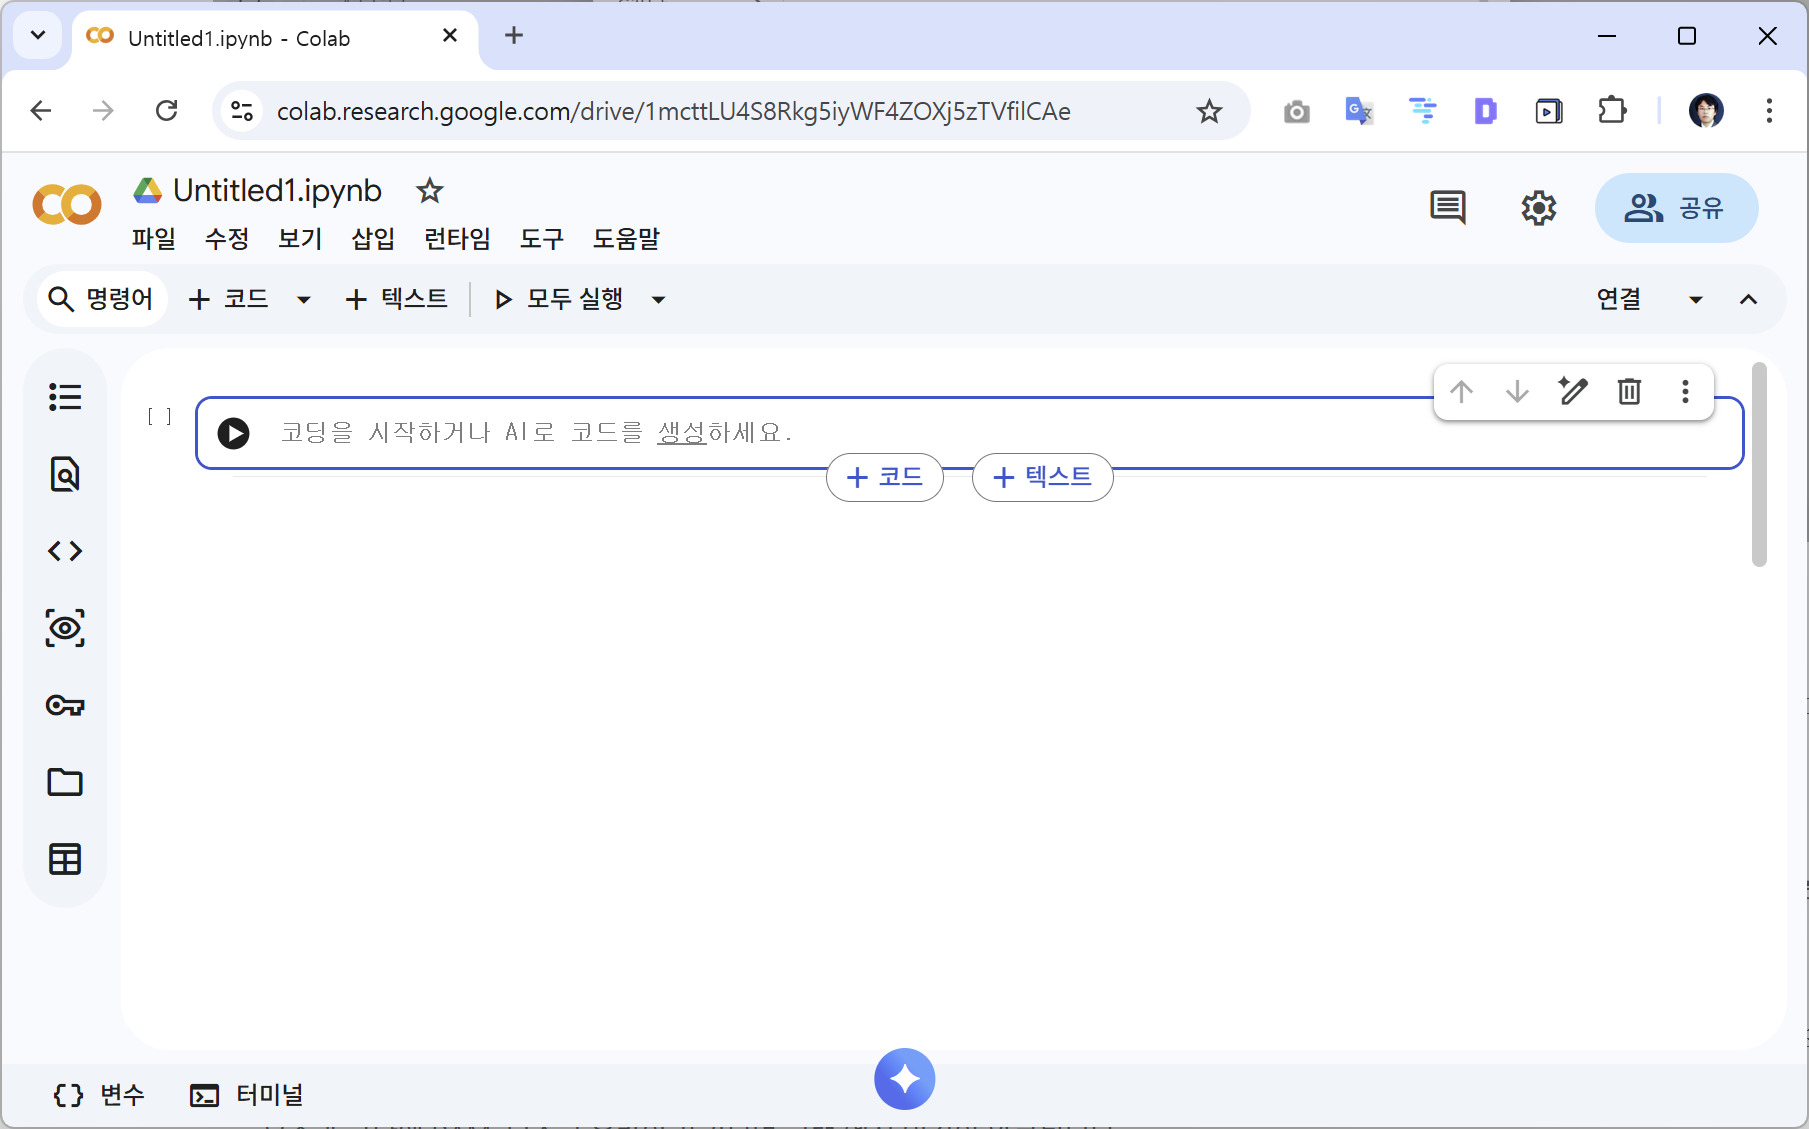This screenshot has width=1809, height=1129.
Task: Run the code cell play button
Action: pyautogui.click(x=234, y=433)
